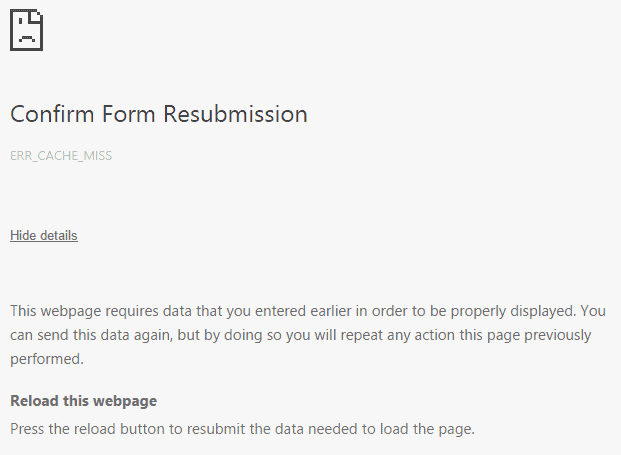This screenshot has width=621, height=455.
Task: Click the sad face page icon
Action: coord(27,30)
